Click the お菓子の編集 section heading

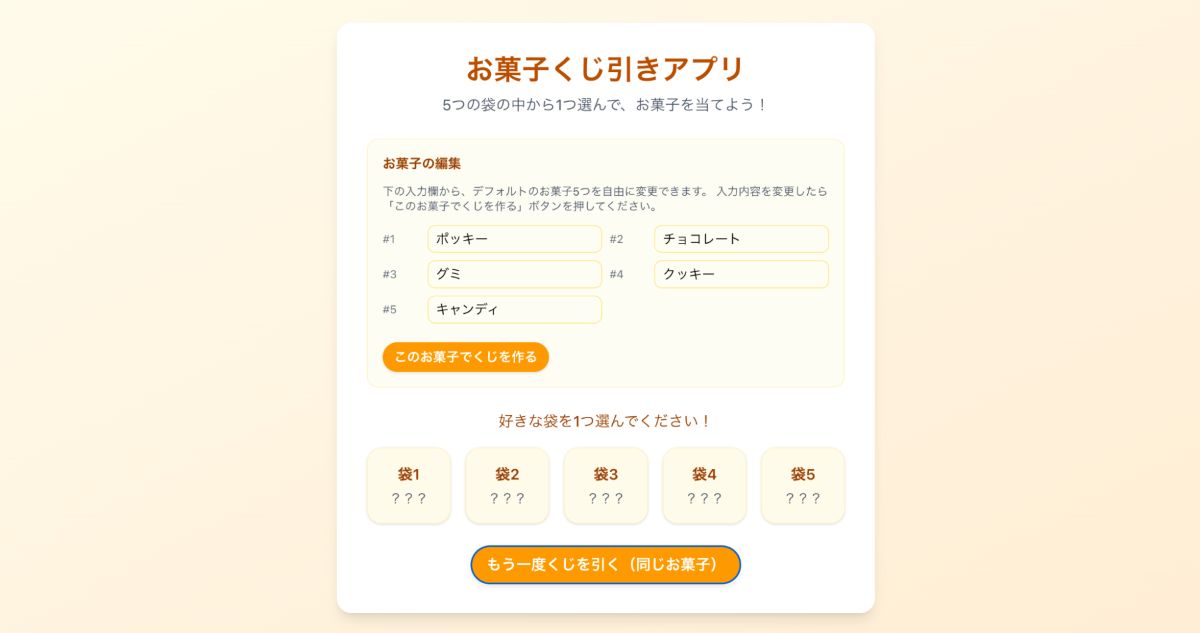pyautogui.click(x=421, y=163)
